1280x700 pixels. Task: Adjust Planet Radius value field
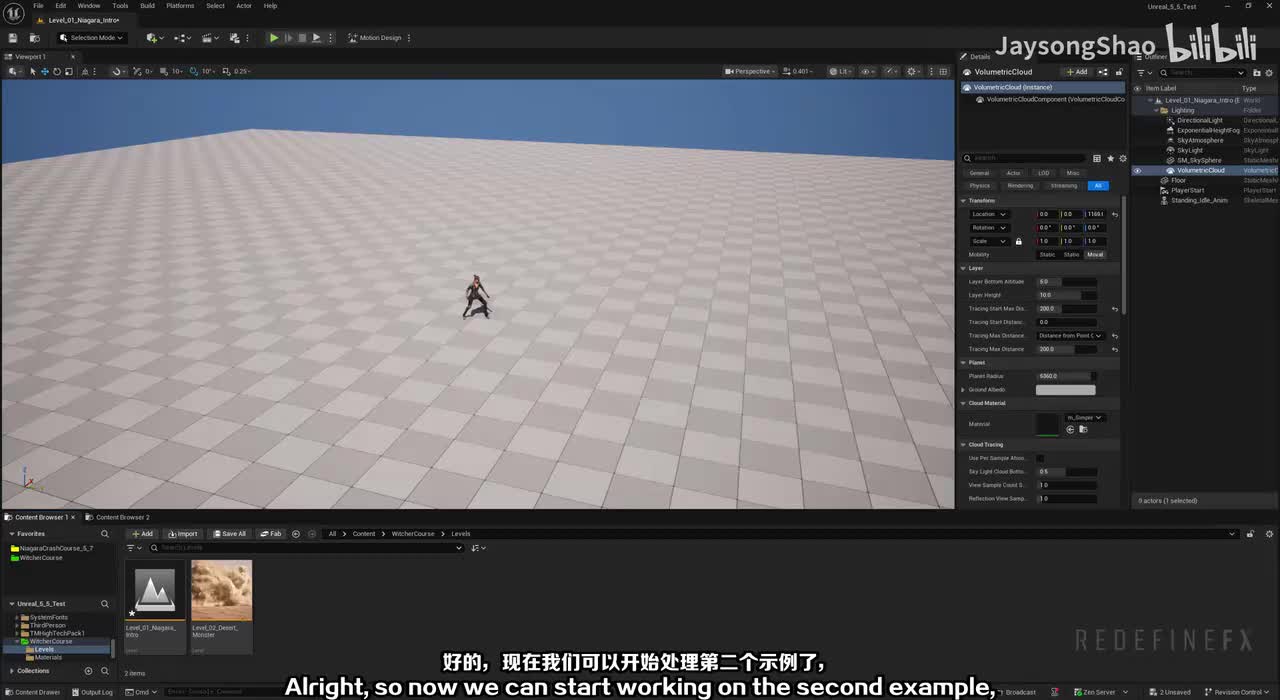pyautogui.click(x=1066, y=376)
